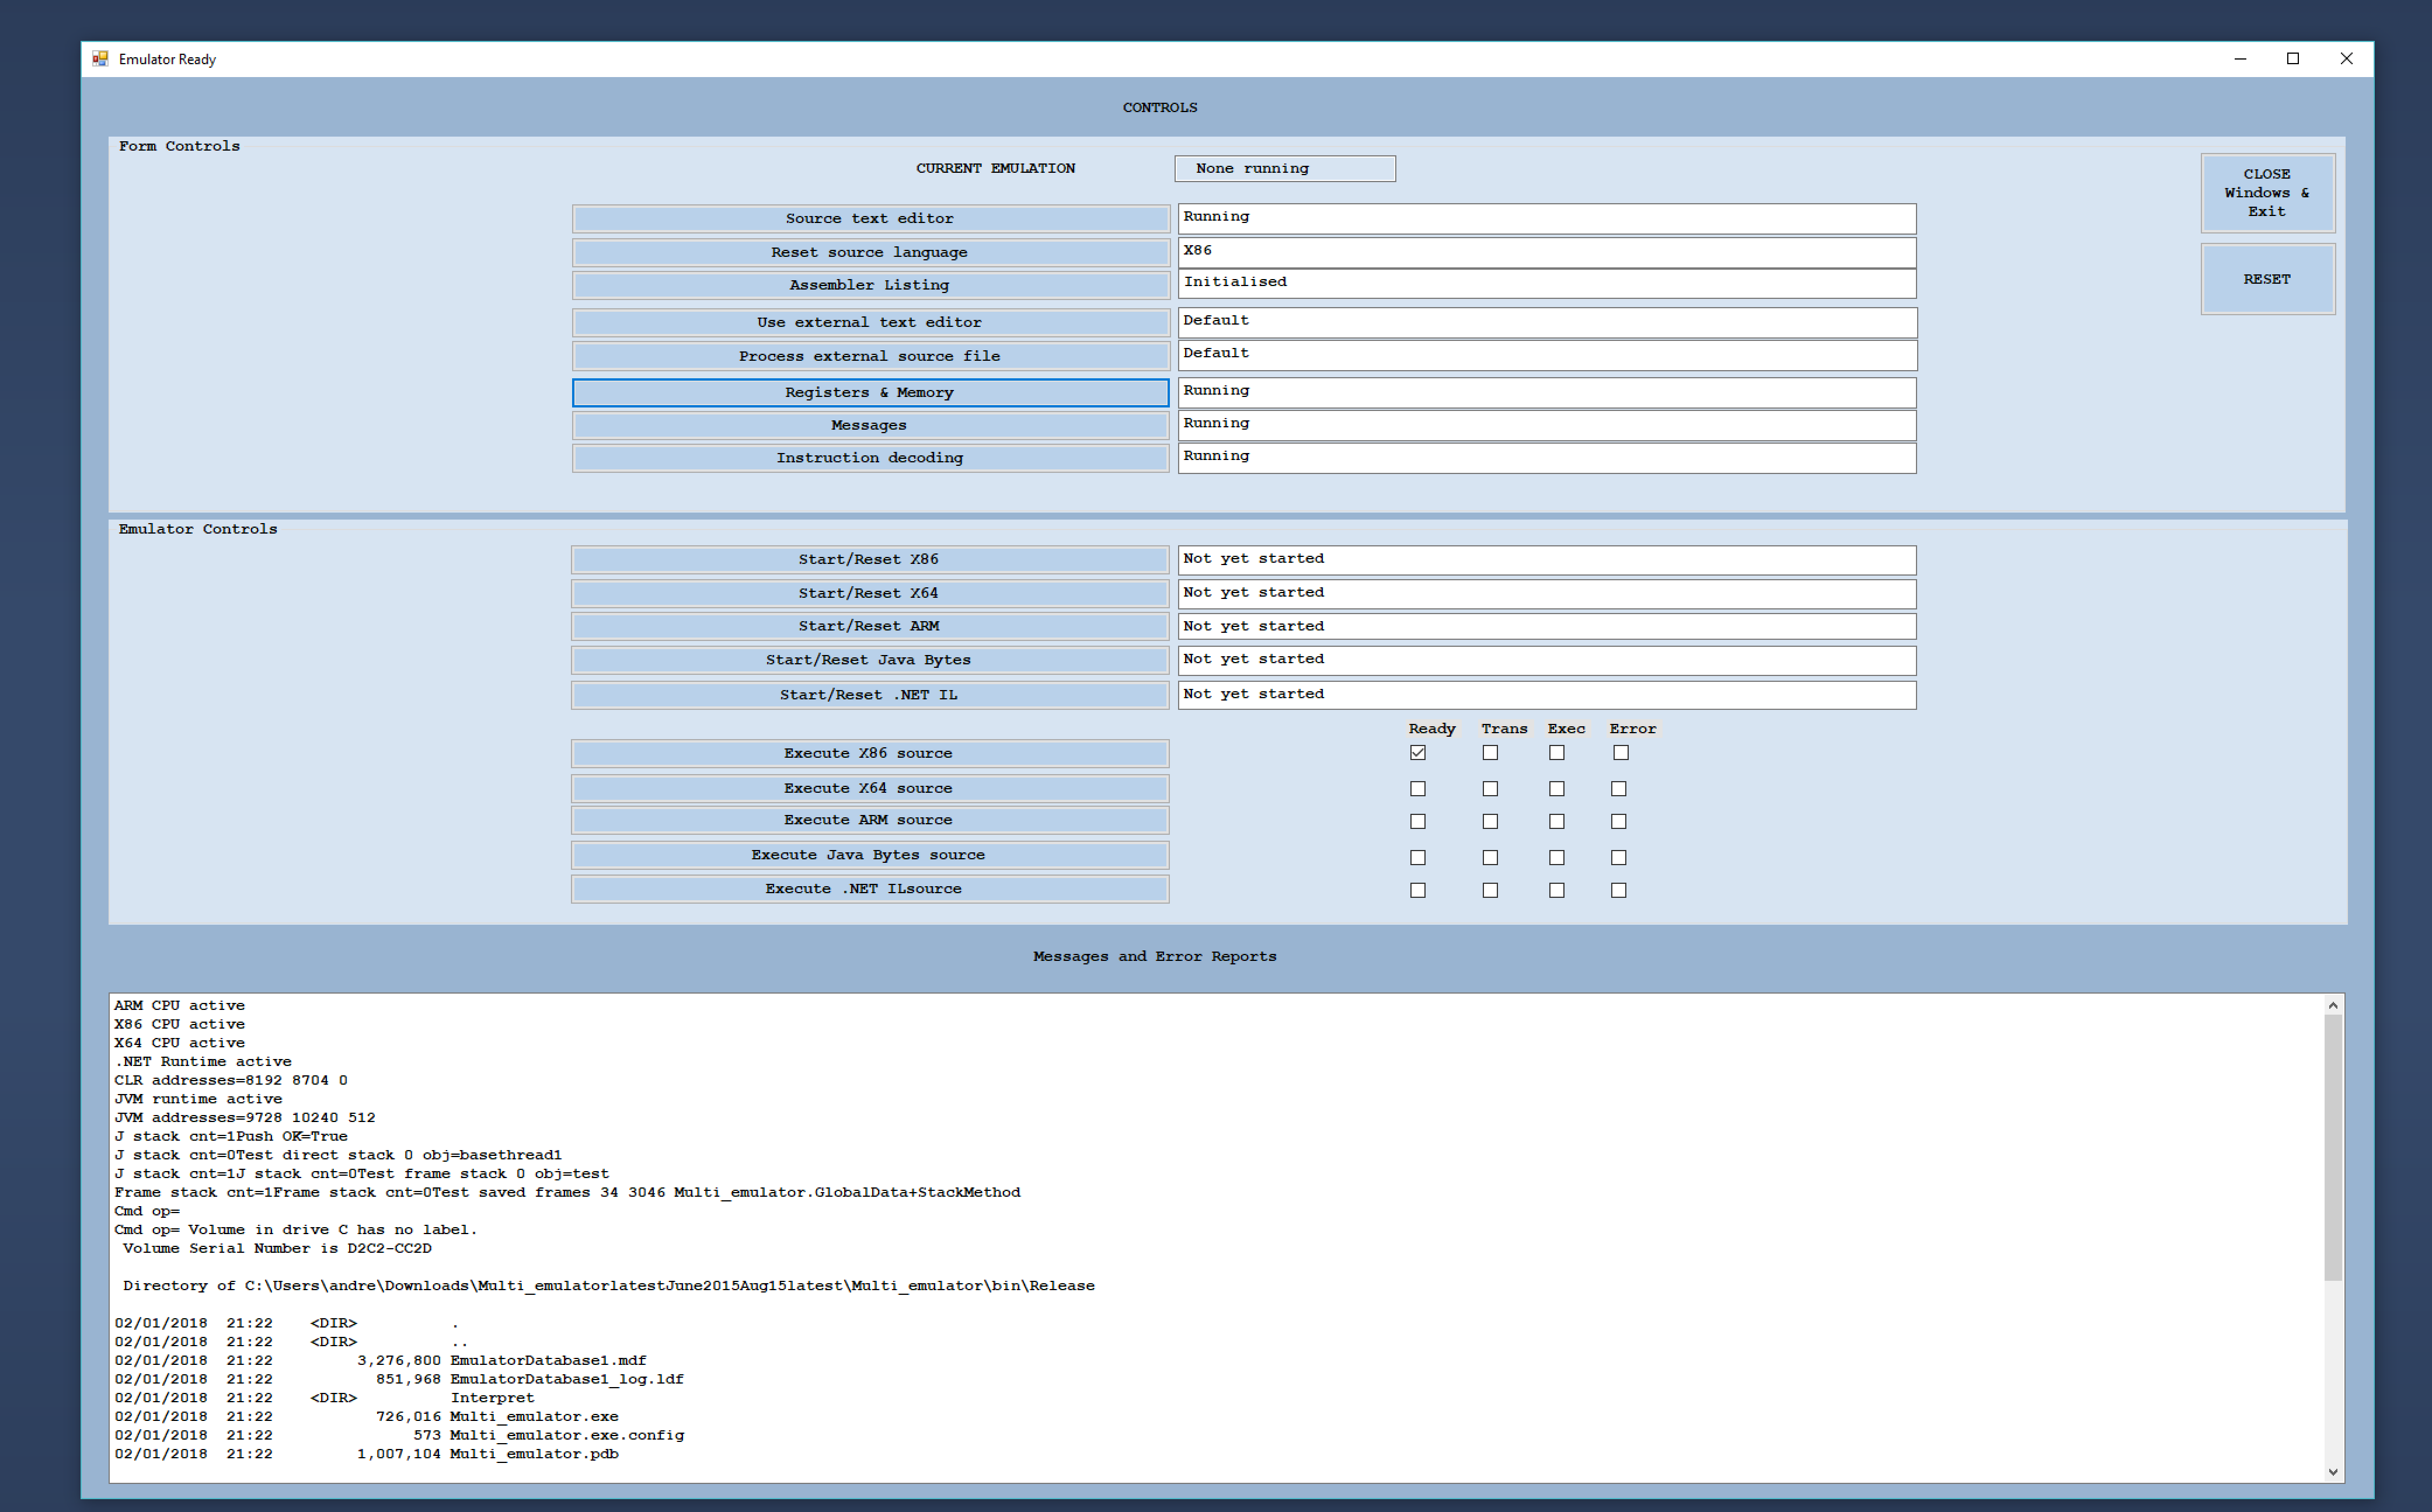
Task: Click Source text editor status field
Action: point(1547,218)
